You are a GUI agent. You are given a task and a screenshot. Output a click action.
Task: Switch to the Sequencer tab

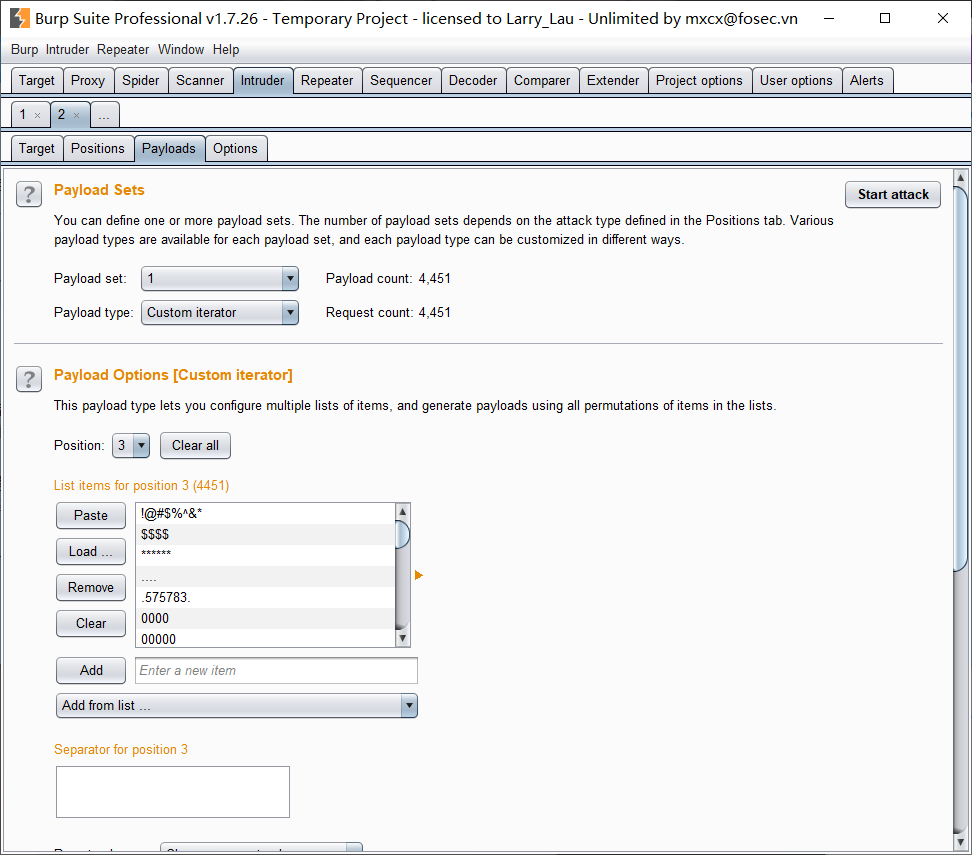401,81
